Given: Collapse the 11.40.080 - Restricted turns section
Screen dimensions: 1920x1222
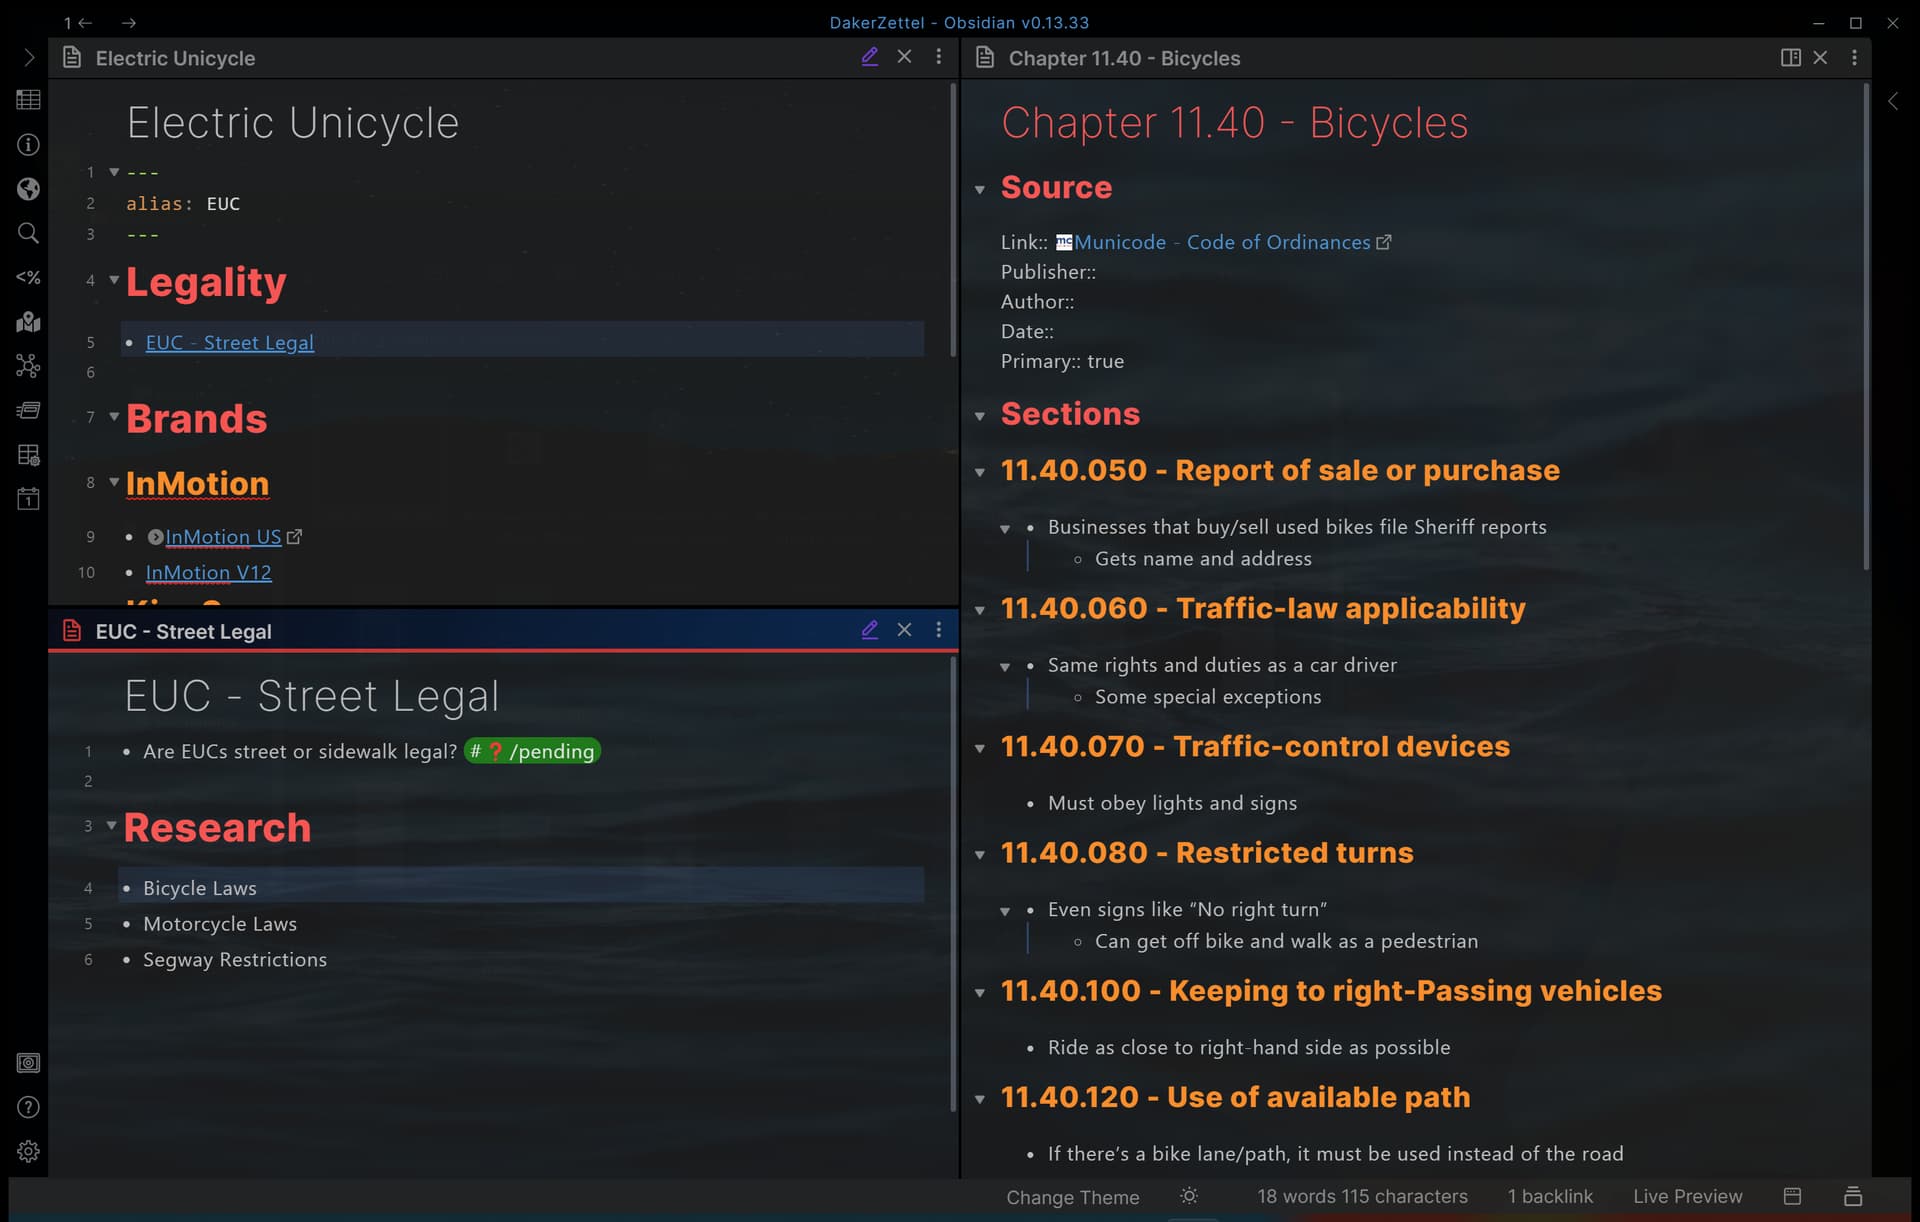Looking at the screenshot, I should pos(980,854).
